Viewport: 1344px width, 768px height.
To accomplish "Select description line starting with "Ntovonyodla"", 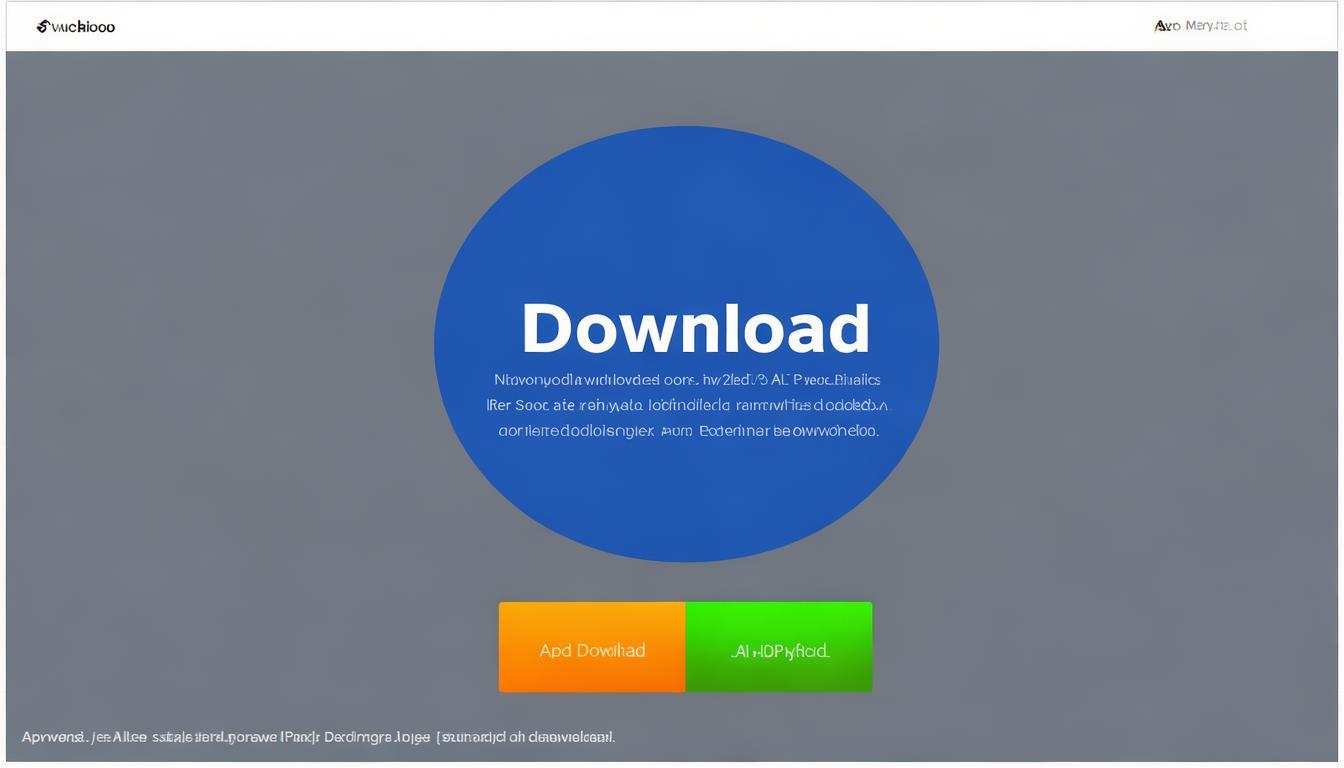I will (x=687, y=380).
